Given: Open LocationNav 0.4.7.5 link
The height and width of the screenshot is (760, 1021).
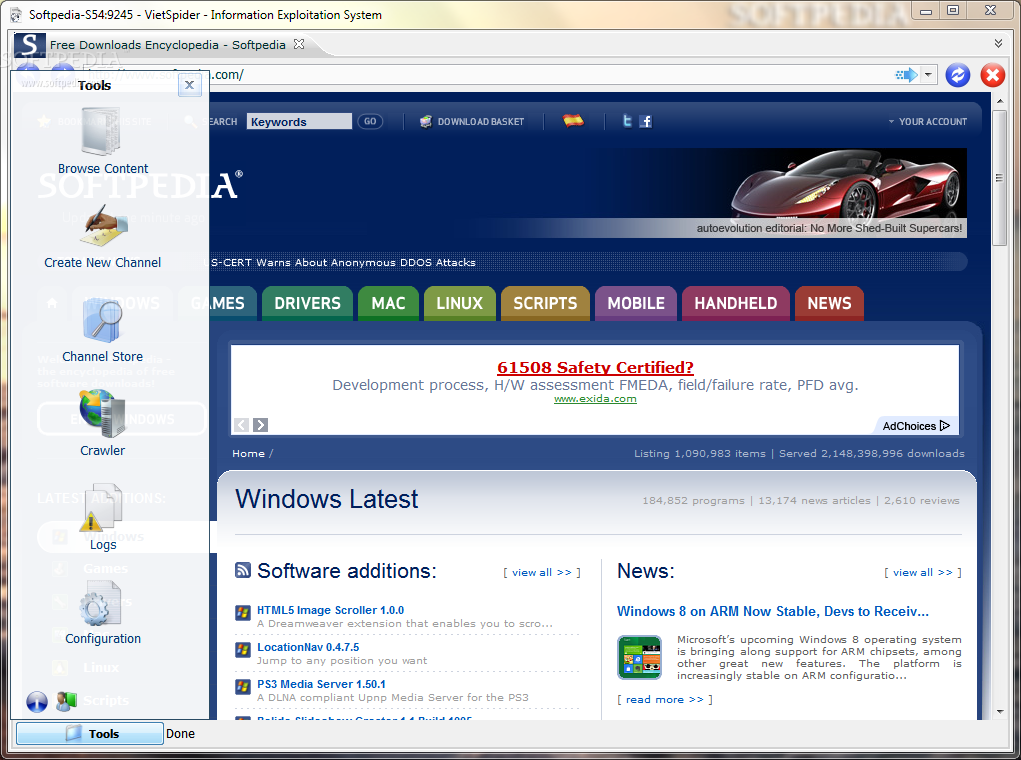Looking at the screenshot, I should (x=308, y=647).
